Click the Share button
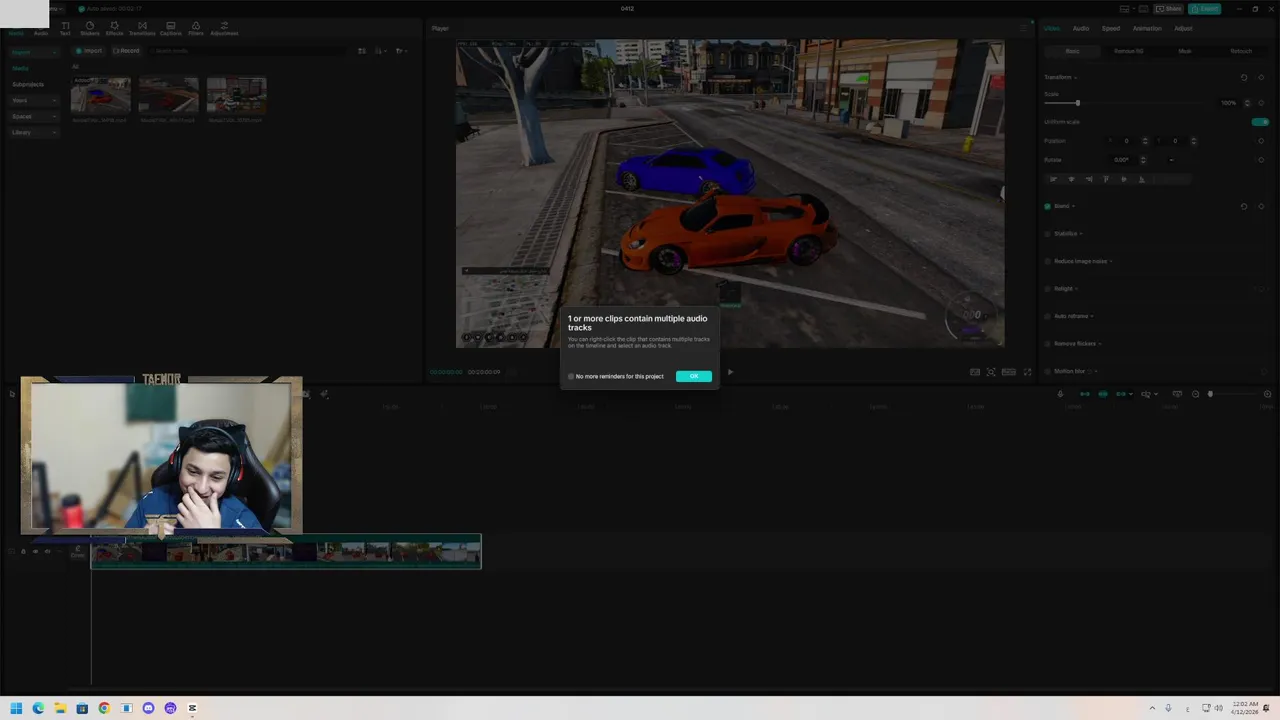The width and height of the screenshot is (1280, 720). [1169, 9]
